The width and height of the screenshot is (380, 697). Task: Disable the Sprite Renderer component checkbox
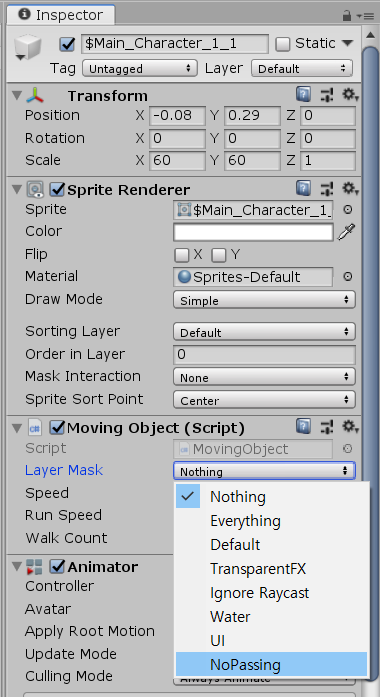pos(57,190)
